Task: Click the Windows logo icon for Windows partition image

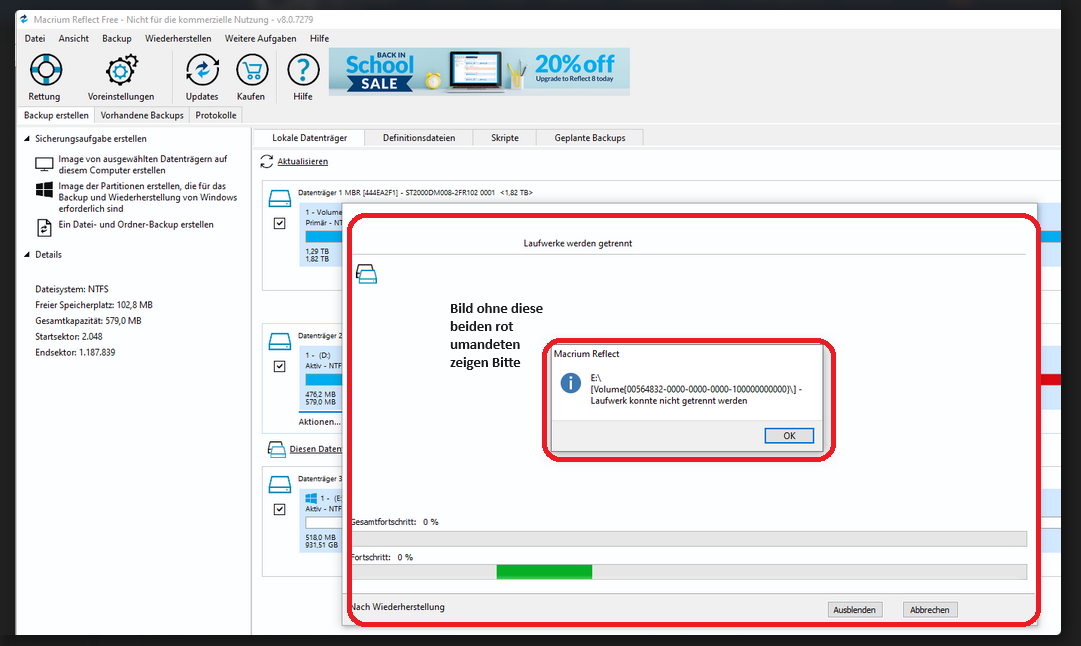Action: pos(44,190)
